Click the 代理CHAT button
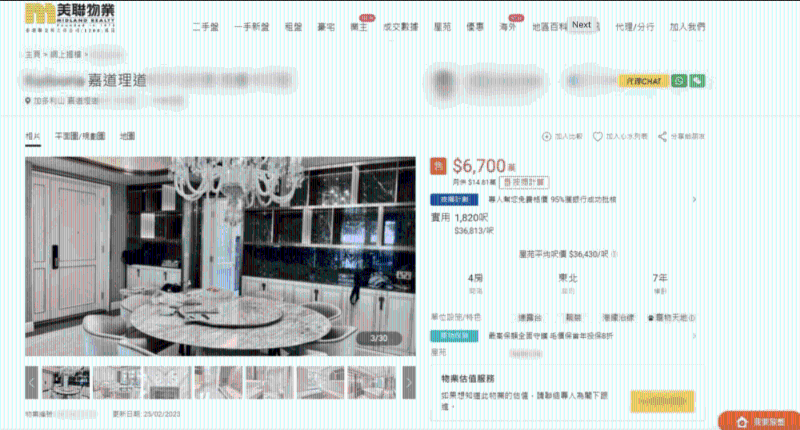Viewport: 800px width, 430px height. coord(642,80)
